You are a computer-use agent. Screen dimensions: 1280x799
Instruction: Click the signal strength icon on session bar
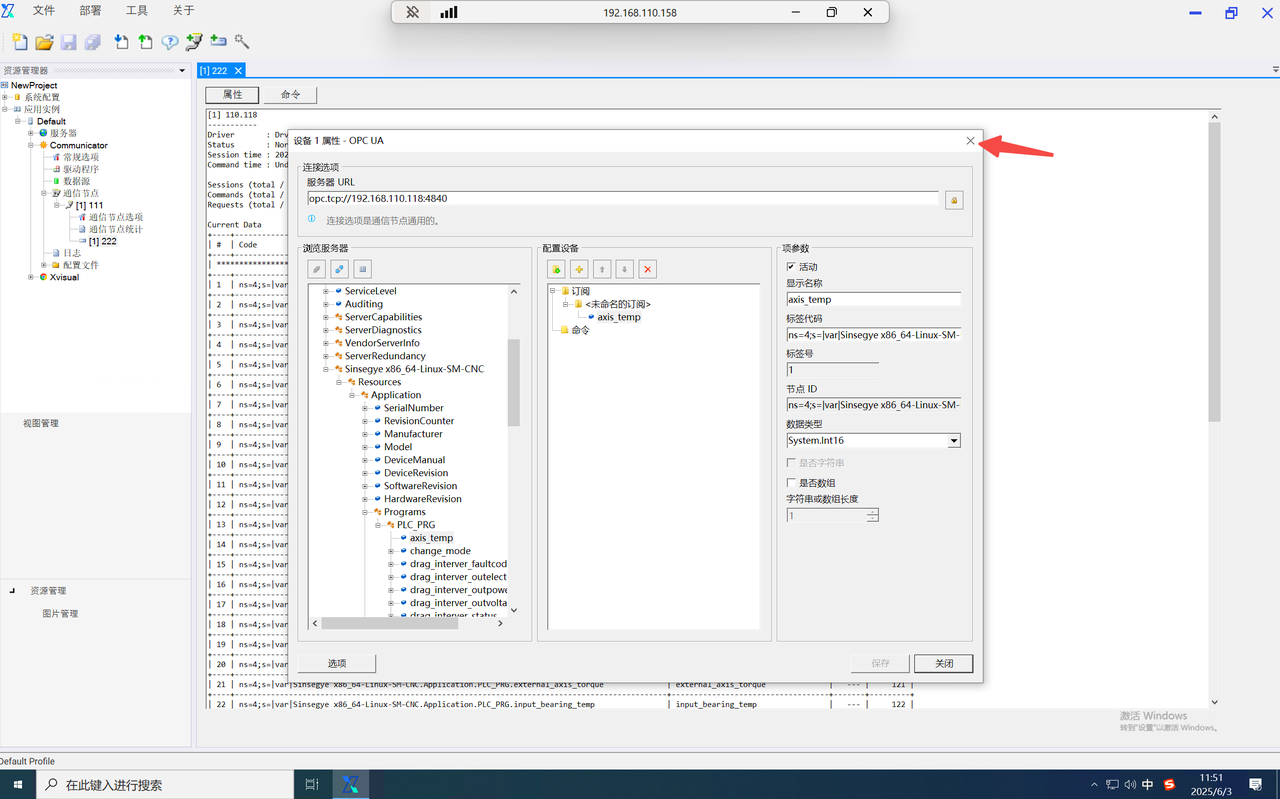(449, 12)
